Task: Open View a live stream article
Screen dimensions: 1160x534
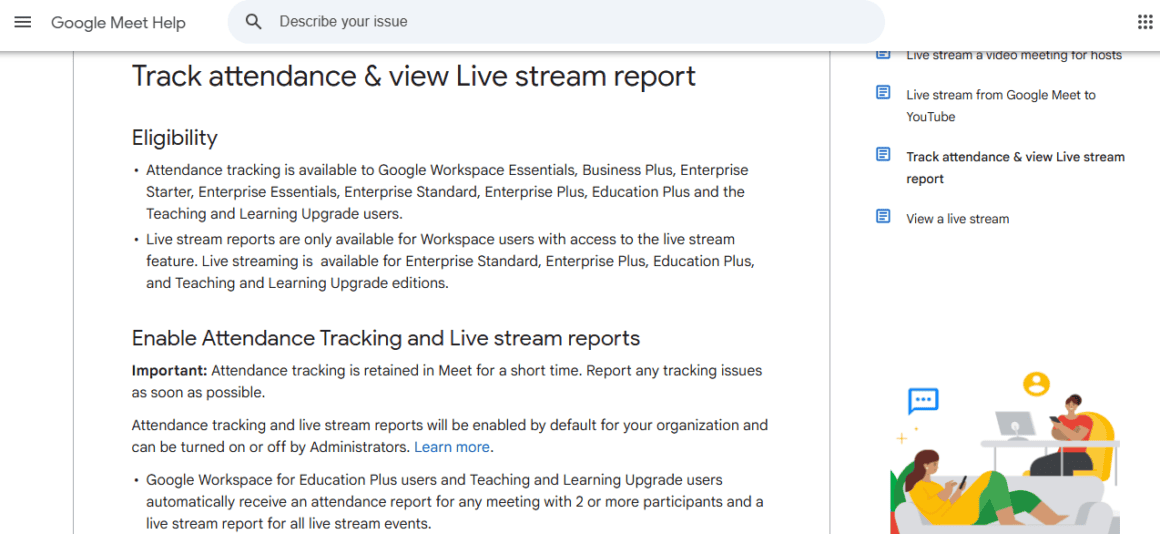Action: click(957, 219)
